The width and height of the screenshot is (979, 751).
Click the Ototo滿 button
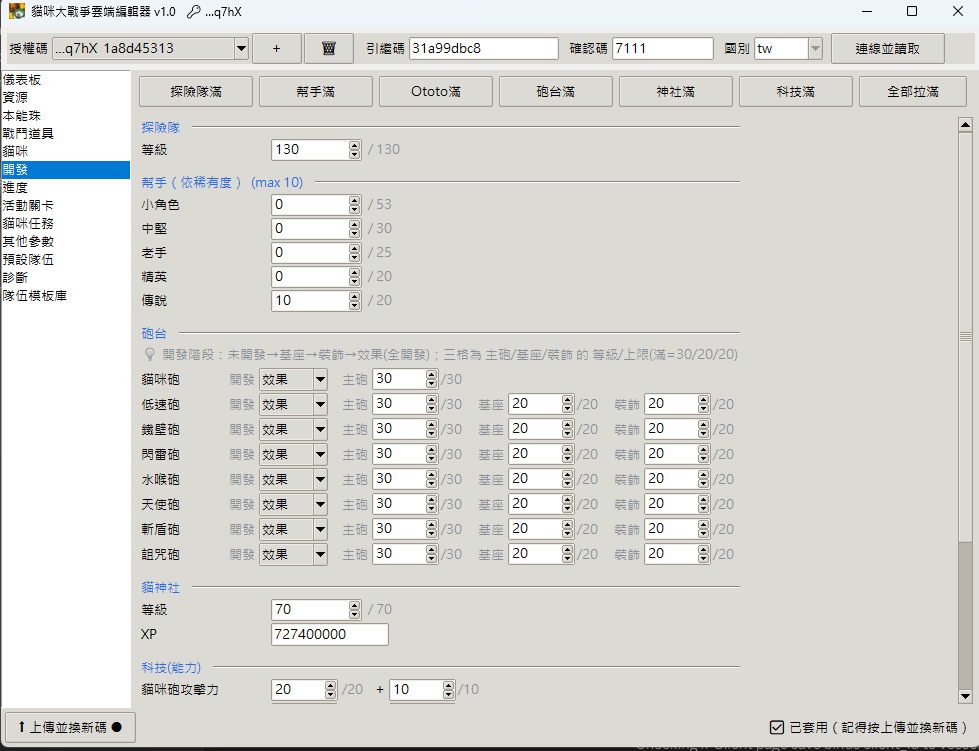point(436,92)
